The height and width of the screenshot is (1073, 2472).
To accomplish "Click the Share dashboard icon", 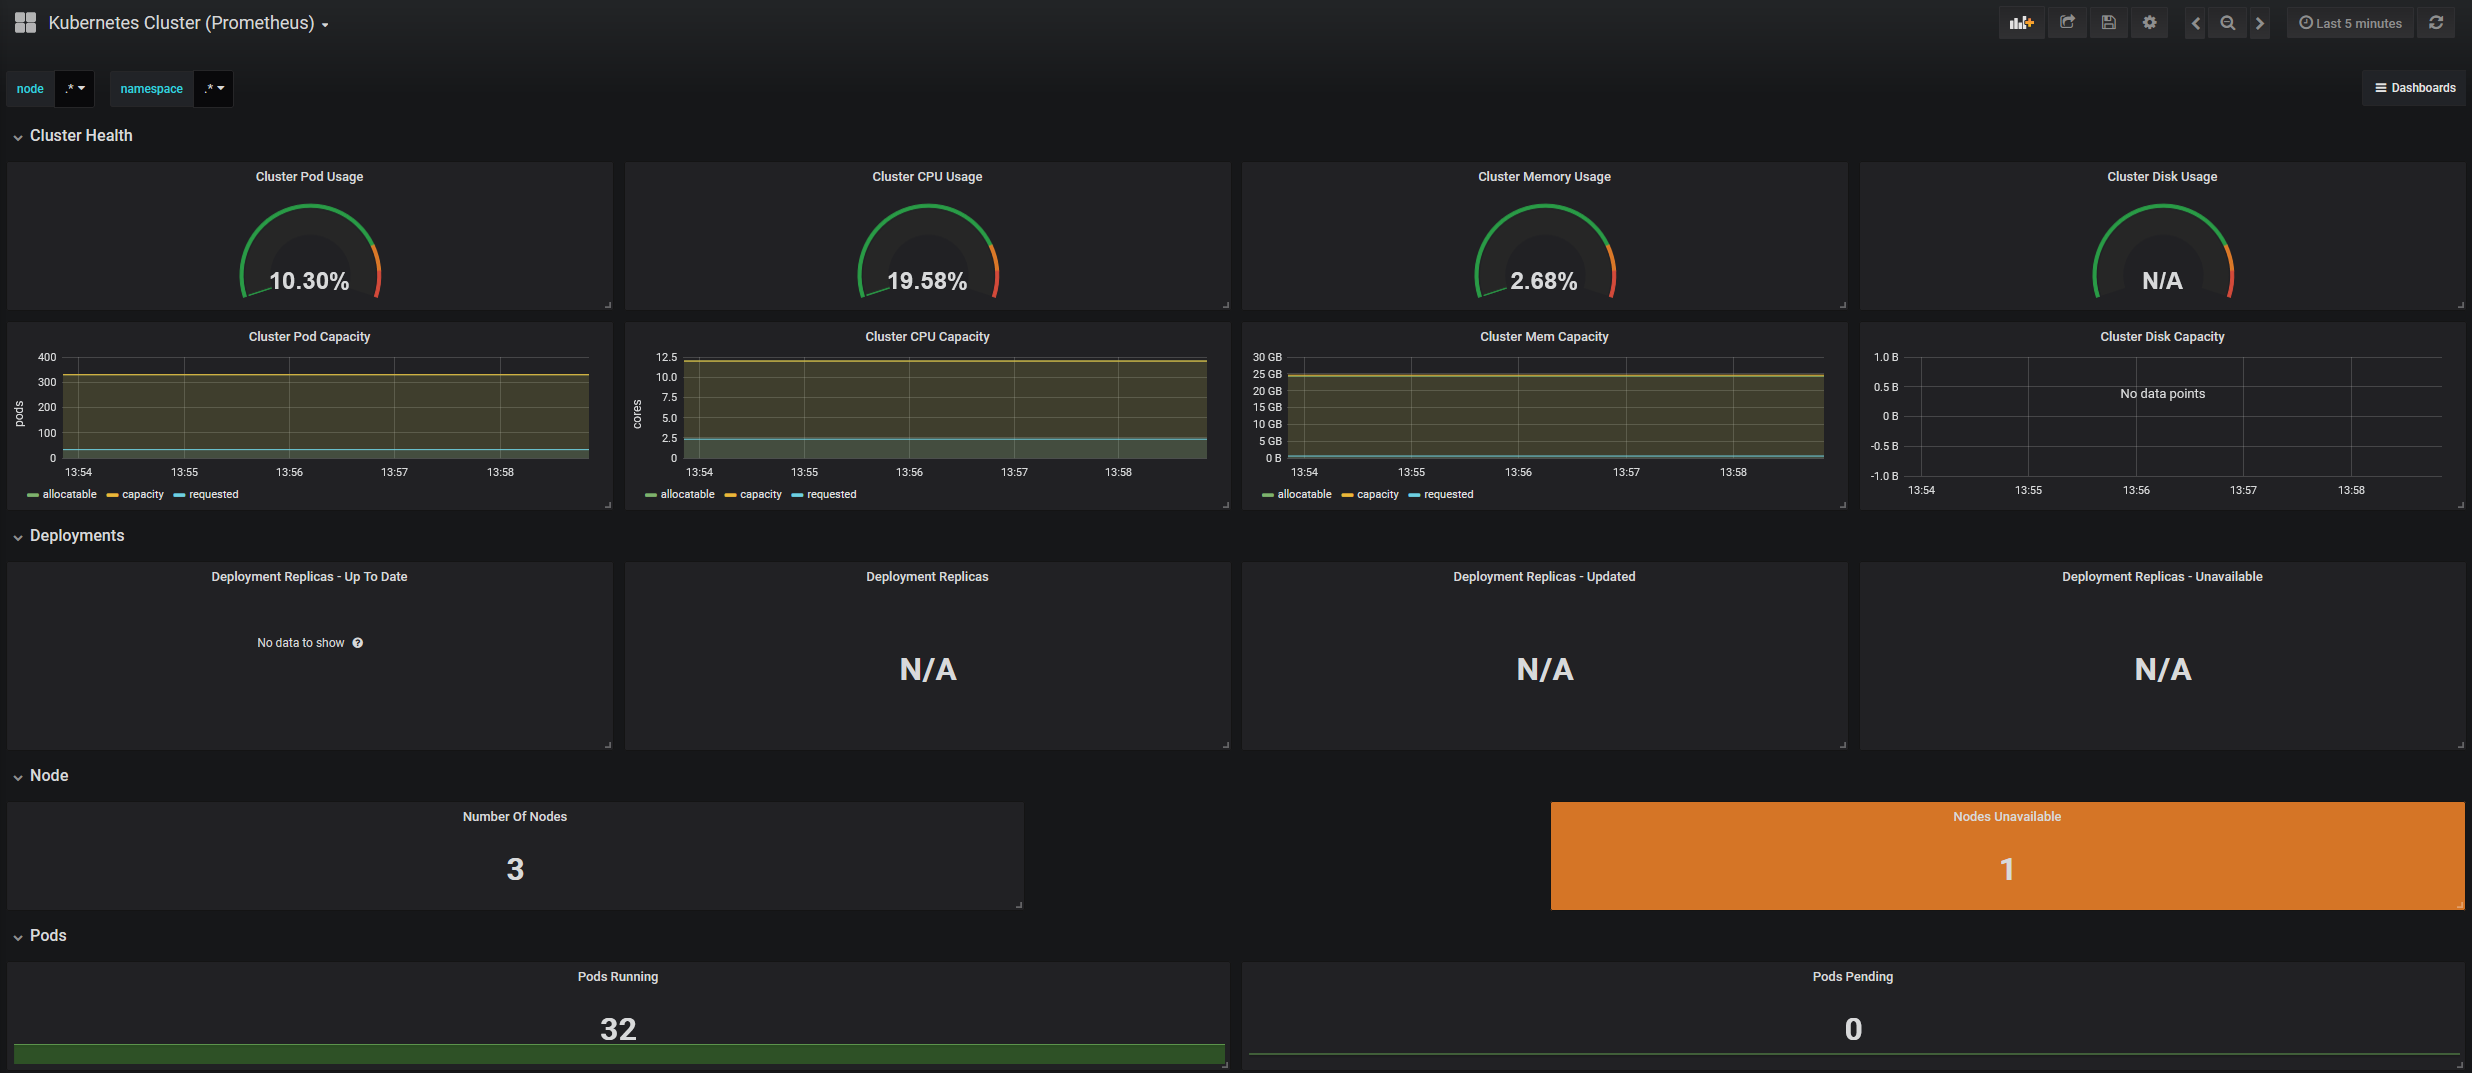I will [x=2067, y=23].
